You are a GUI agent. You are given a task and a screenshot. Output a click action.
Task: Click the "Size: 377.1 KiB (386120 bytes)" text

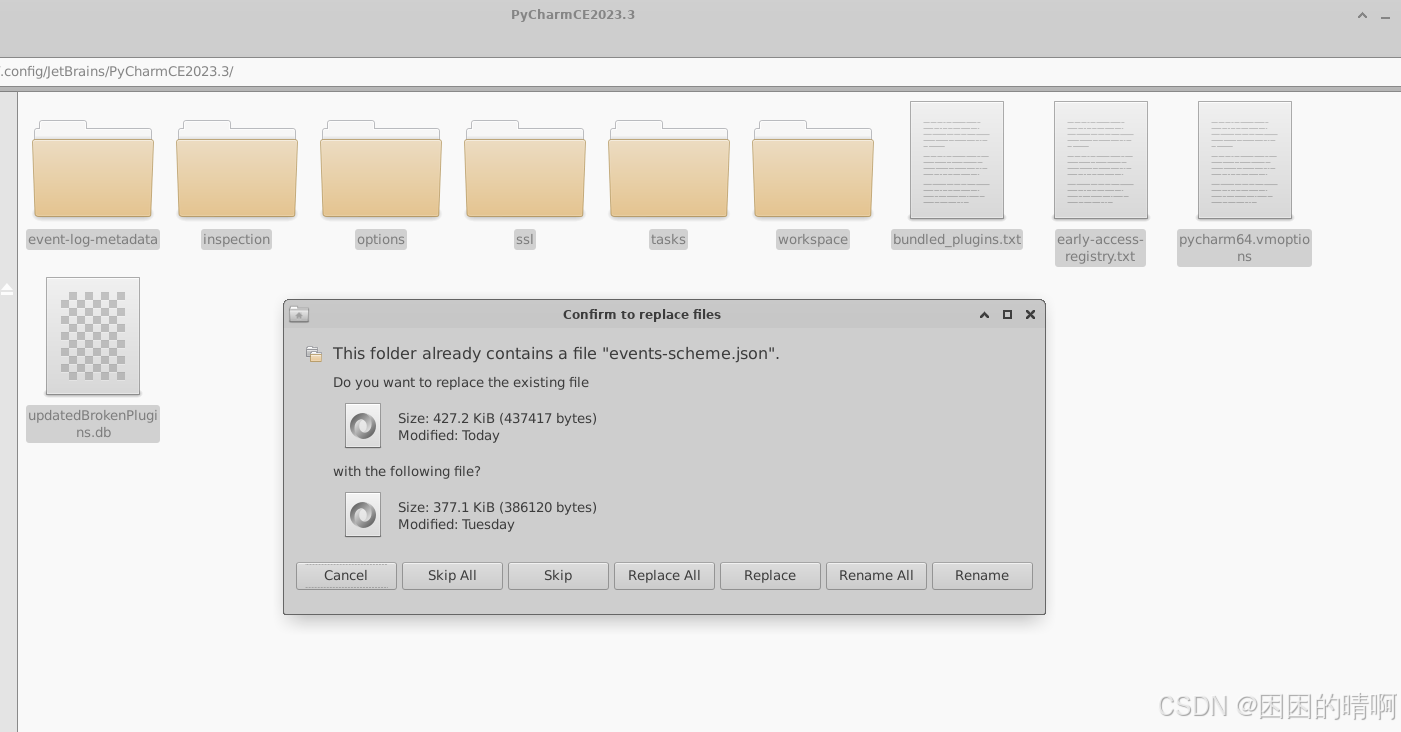(497, 507)
